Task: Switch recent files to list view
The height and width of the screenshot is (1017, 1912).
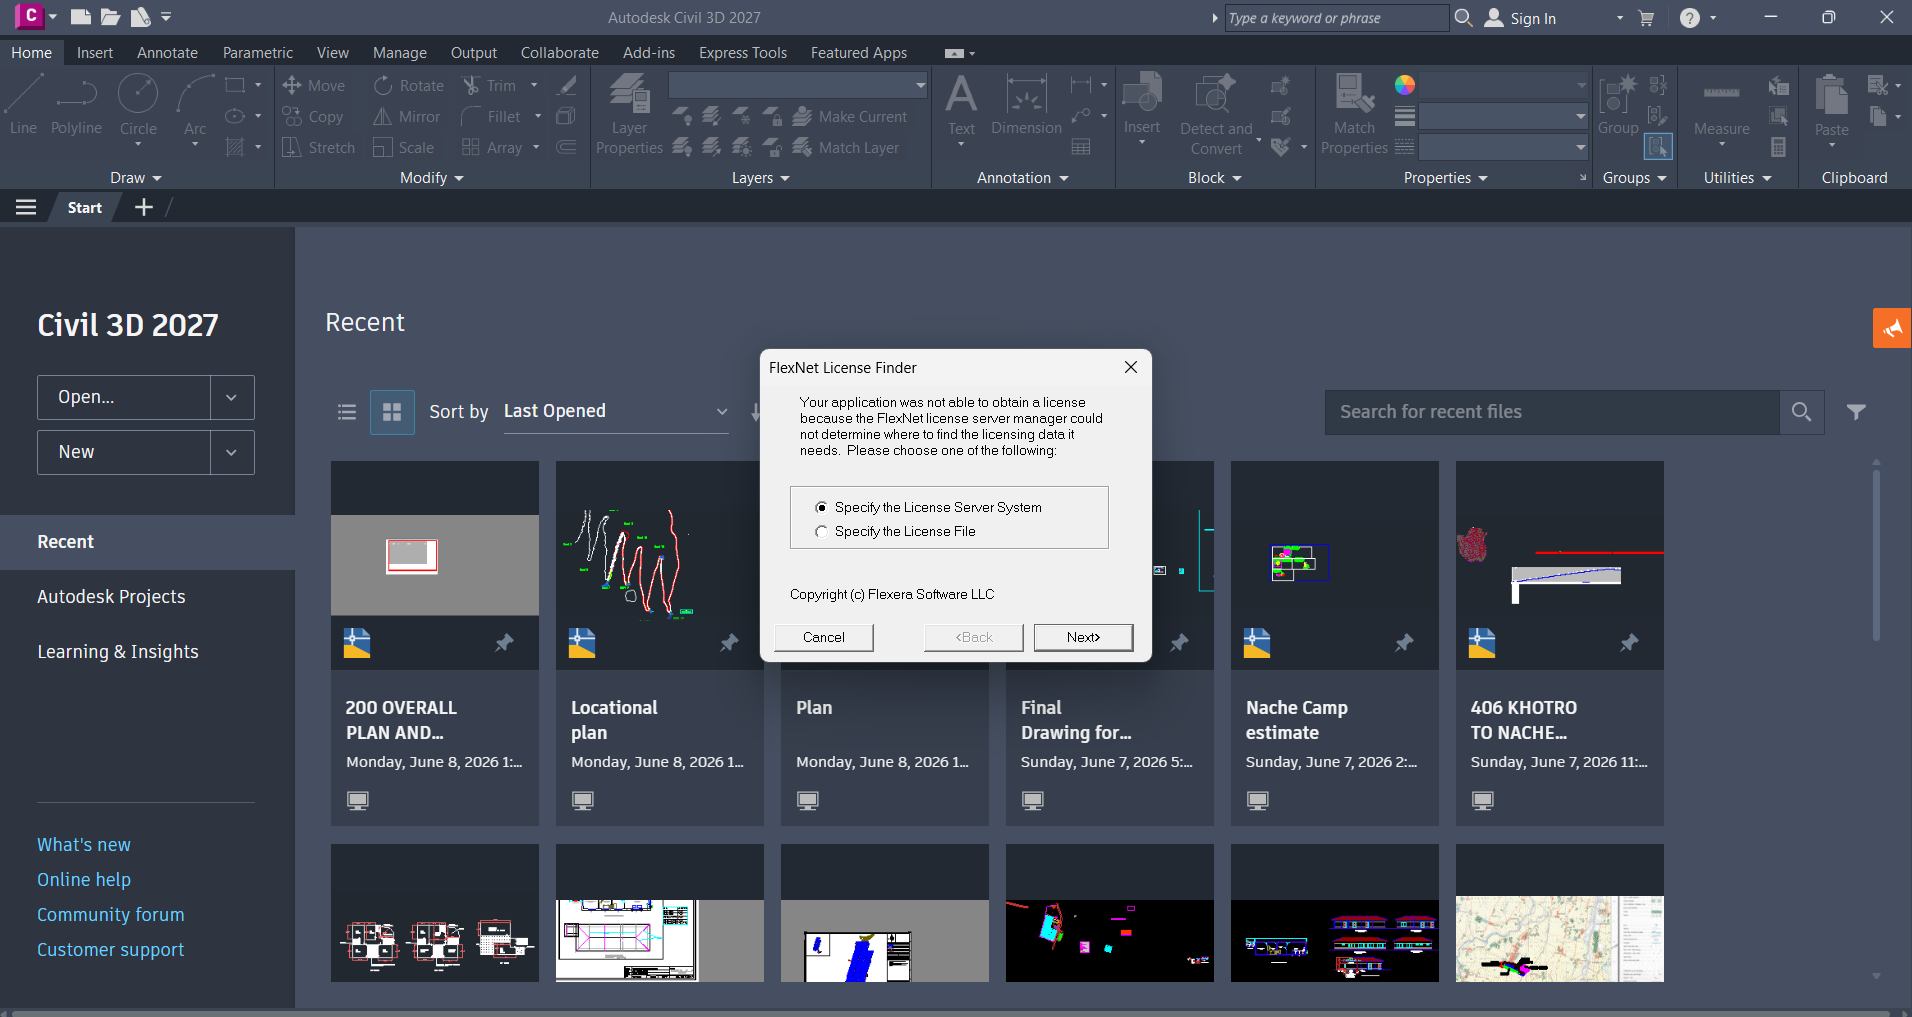Action: (x=347, y=412)
